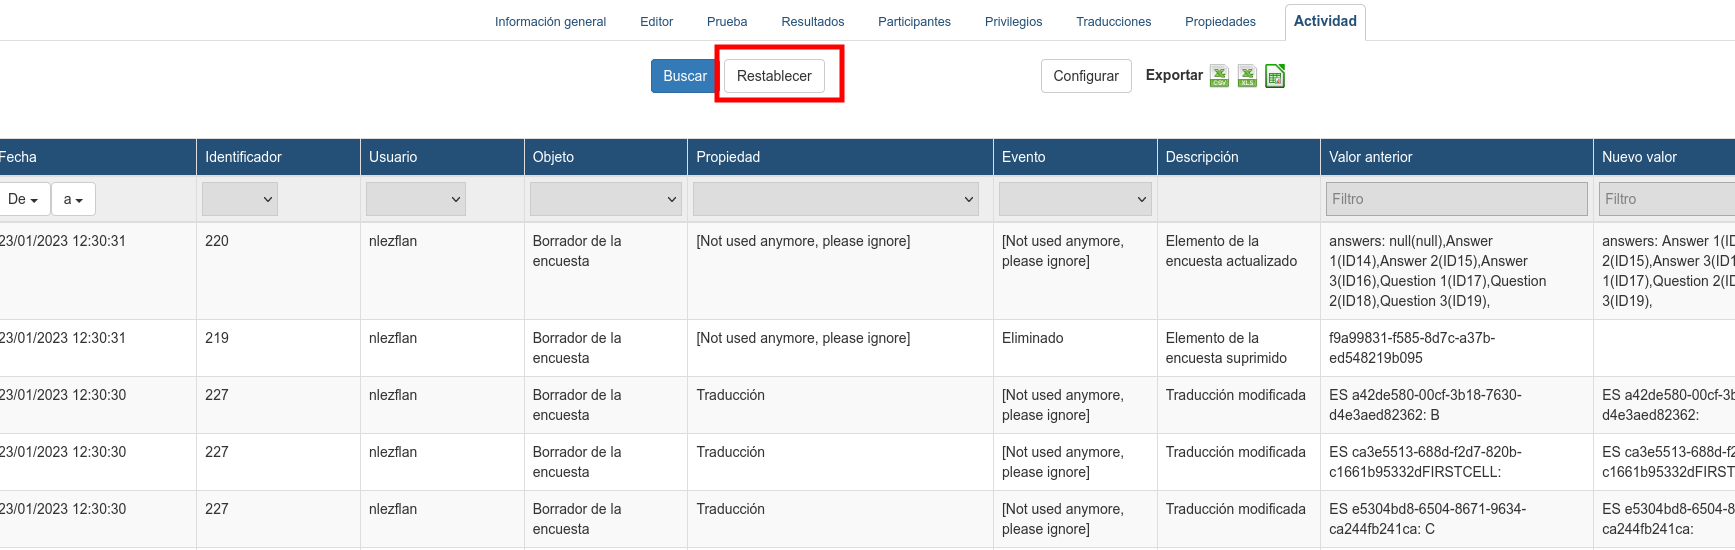Image resolution: width=1735 pixels, height=550 pixels.
Task: Click the Objeto column header
Action: pos(606,157)
